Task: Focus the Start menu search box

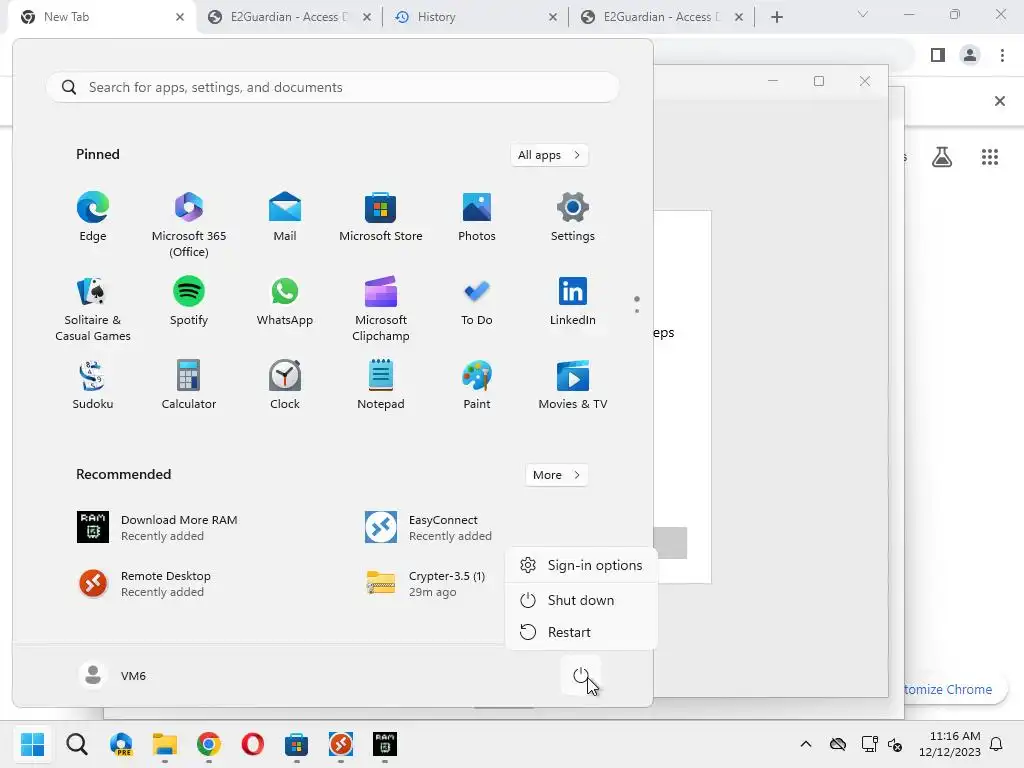Action: click(332, 87)
